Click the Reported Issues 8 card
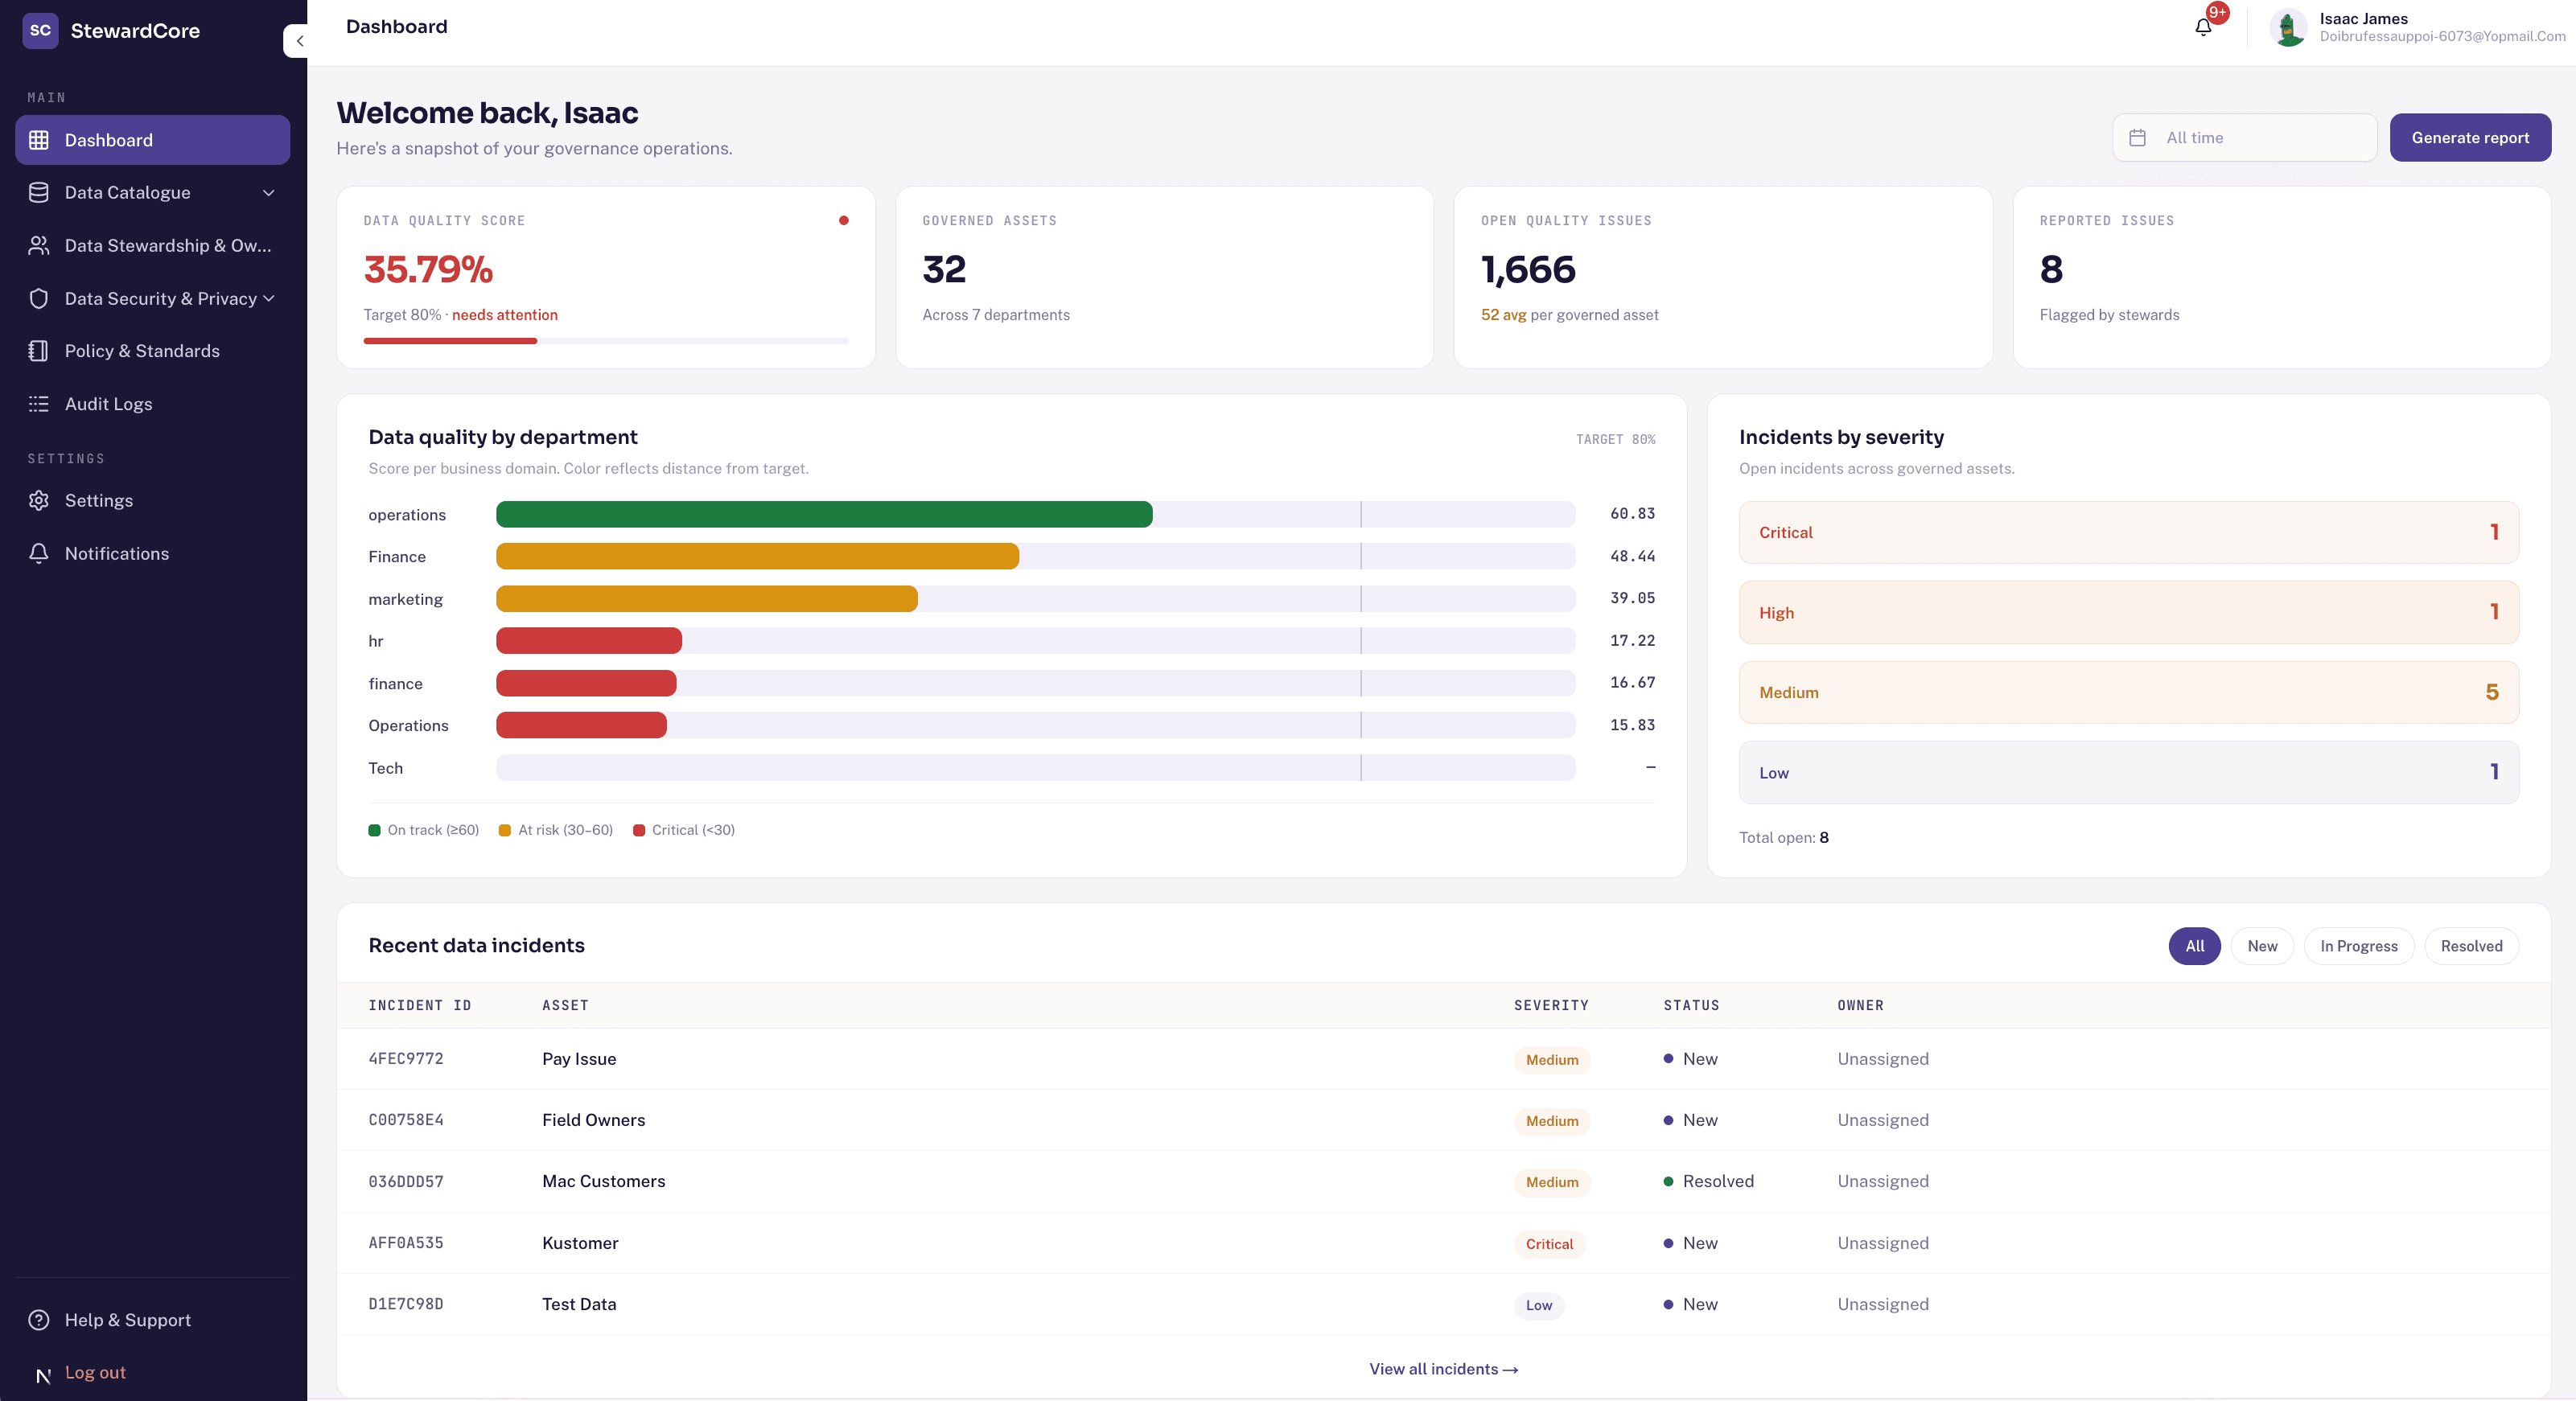 [x=2281, y=278]
